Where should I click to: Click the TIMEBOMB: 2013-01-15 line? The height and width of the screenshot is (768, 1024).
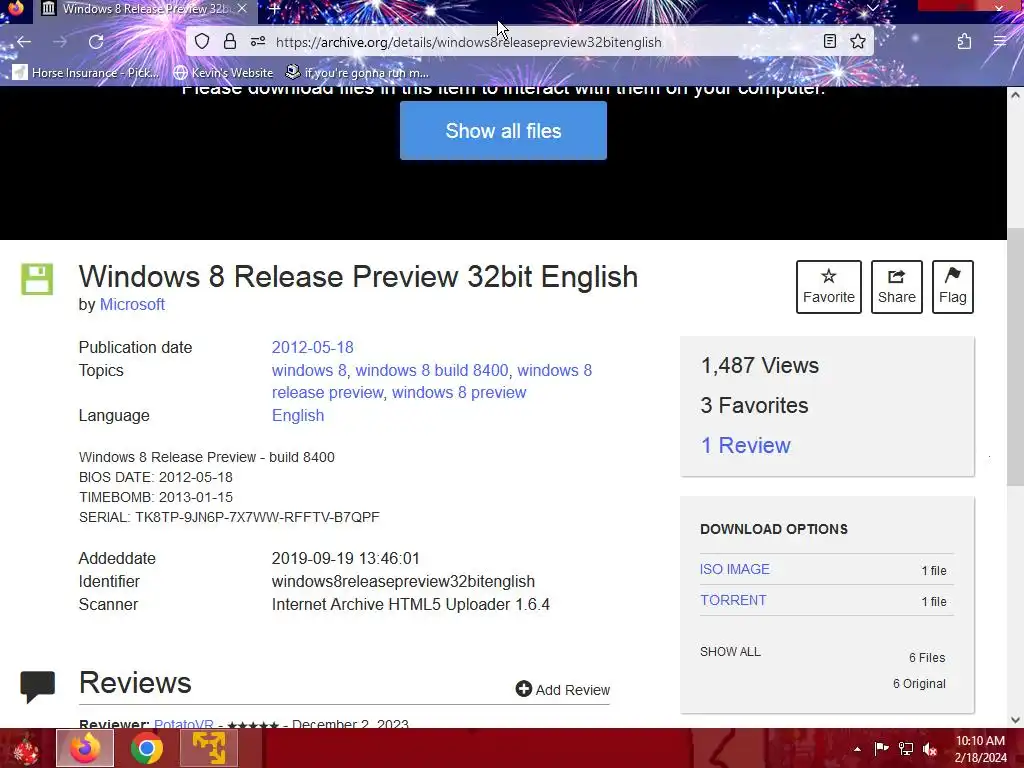(156, 497)
